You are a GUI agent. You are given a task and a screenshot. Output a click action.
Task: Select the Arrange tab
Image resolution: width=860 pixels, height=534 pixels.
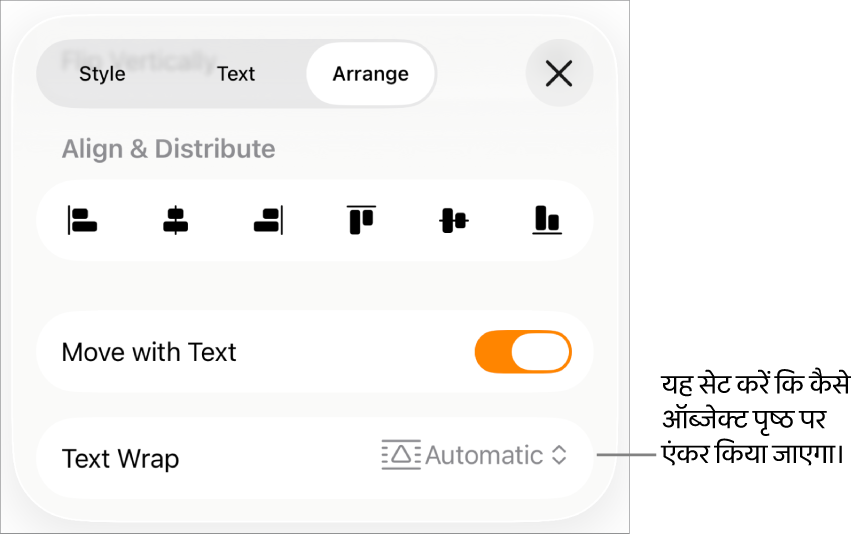click(371, 73)
